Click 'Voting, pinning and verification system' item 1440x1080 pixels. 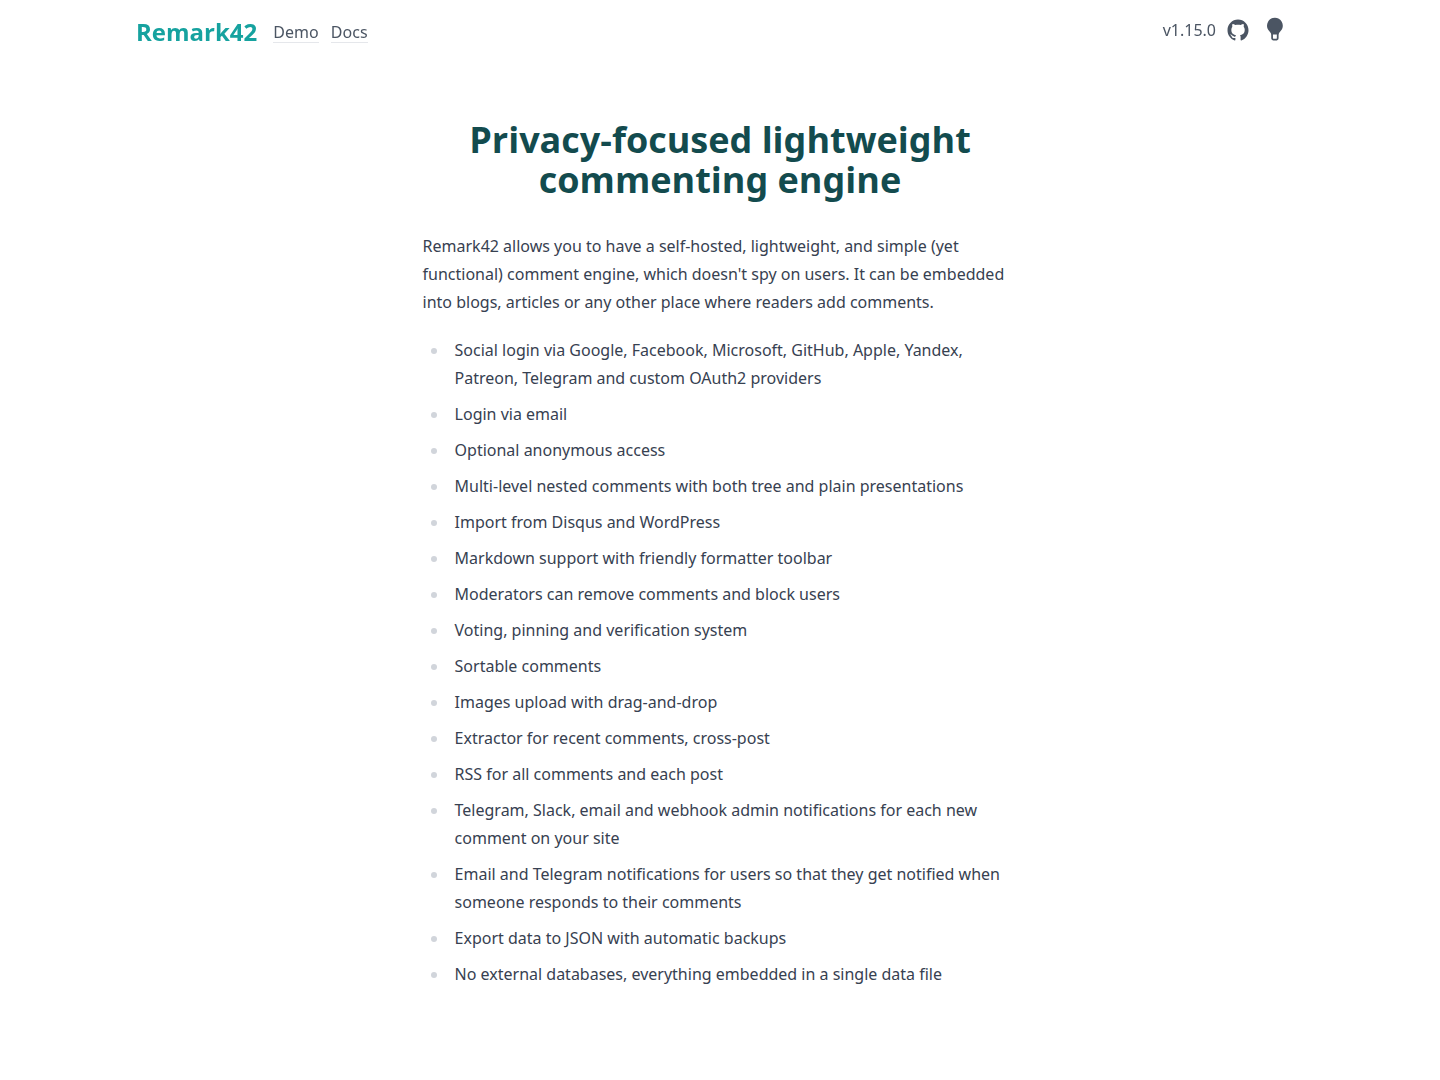pos(600,630)
